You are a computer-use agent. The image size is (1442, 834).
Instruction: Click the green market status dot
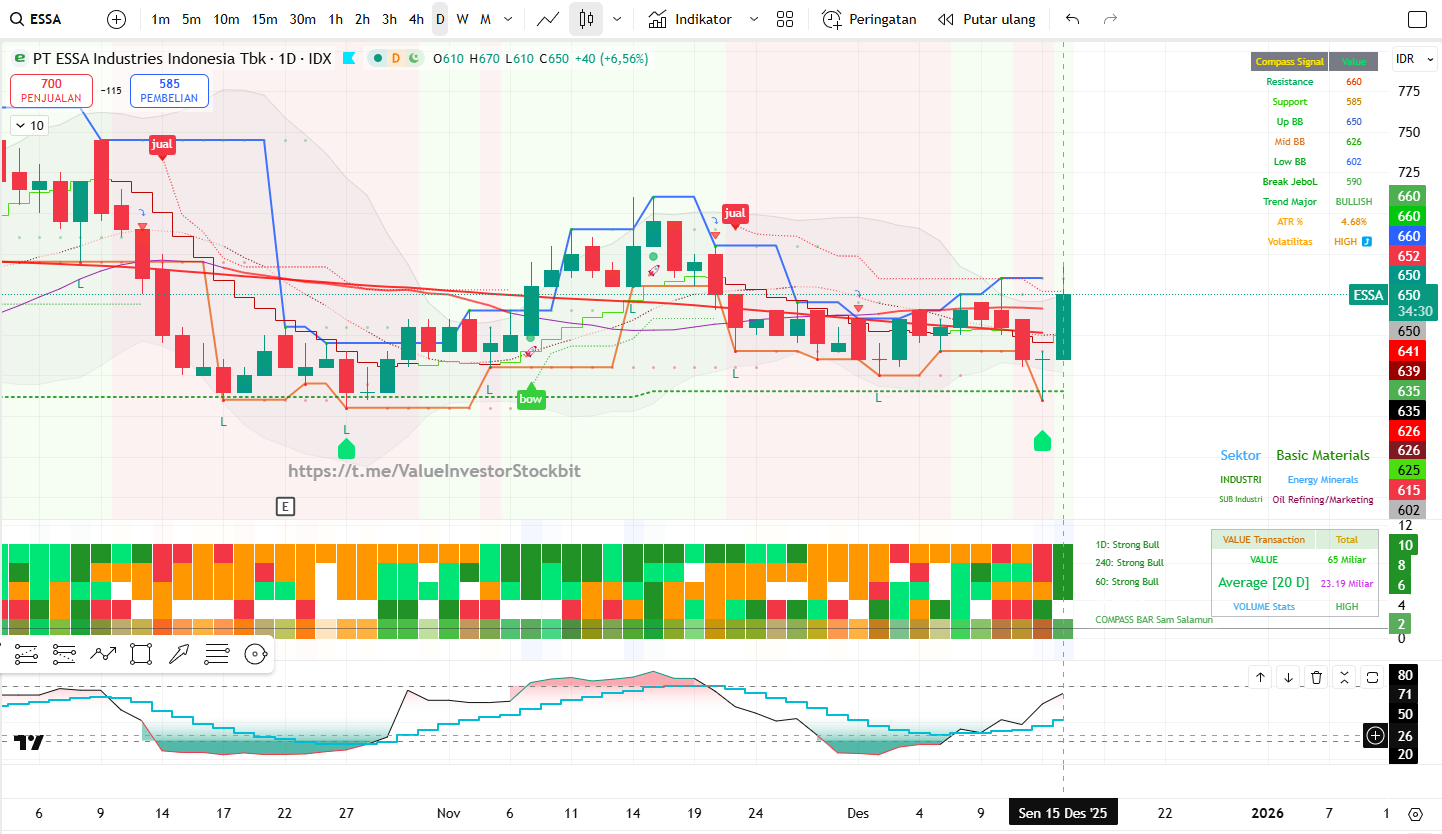pos(377,58)
